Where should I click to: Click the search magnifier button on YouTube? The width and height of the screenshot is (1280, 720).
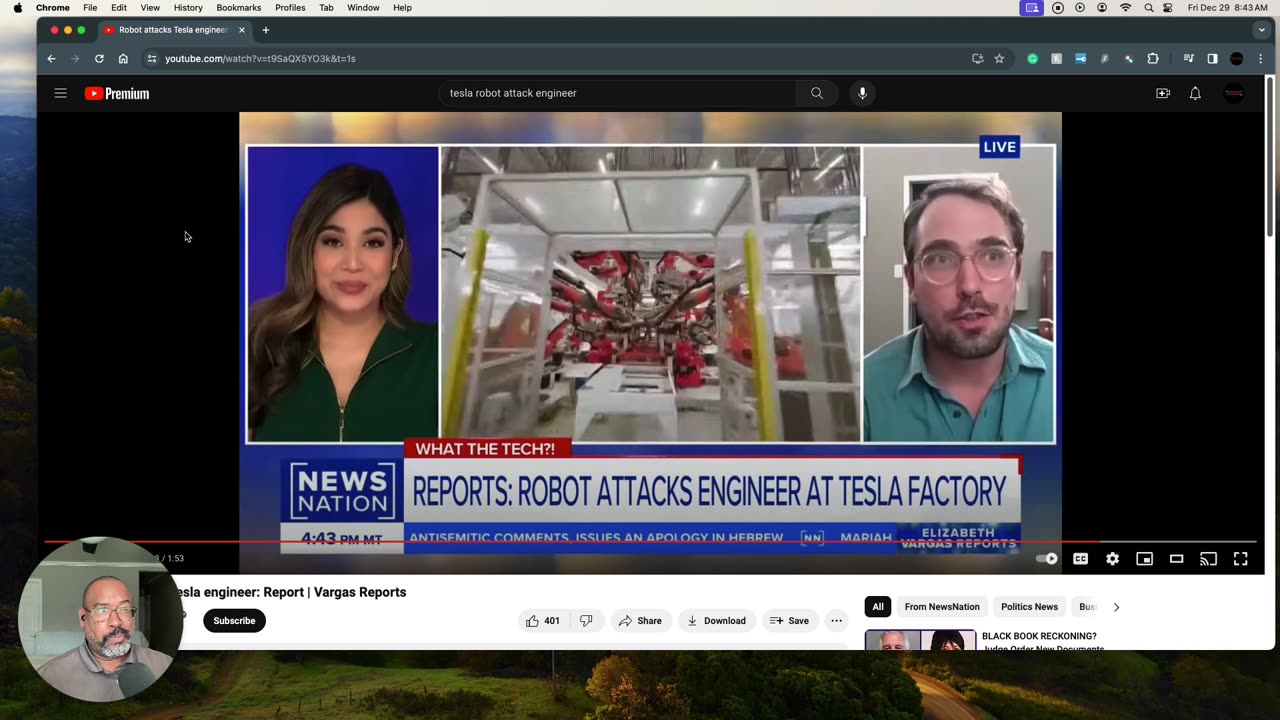817,93
